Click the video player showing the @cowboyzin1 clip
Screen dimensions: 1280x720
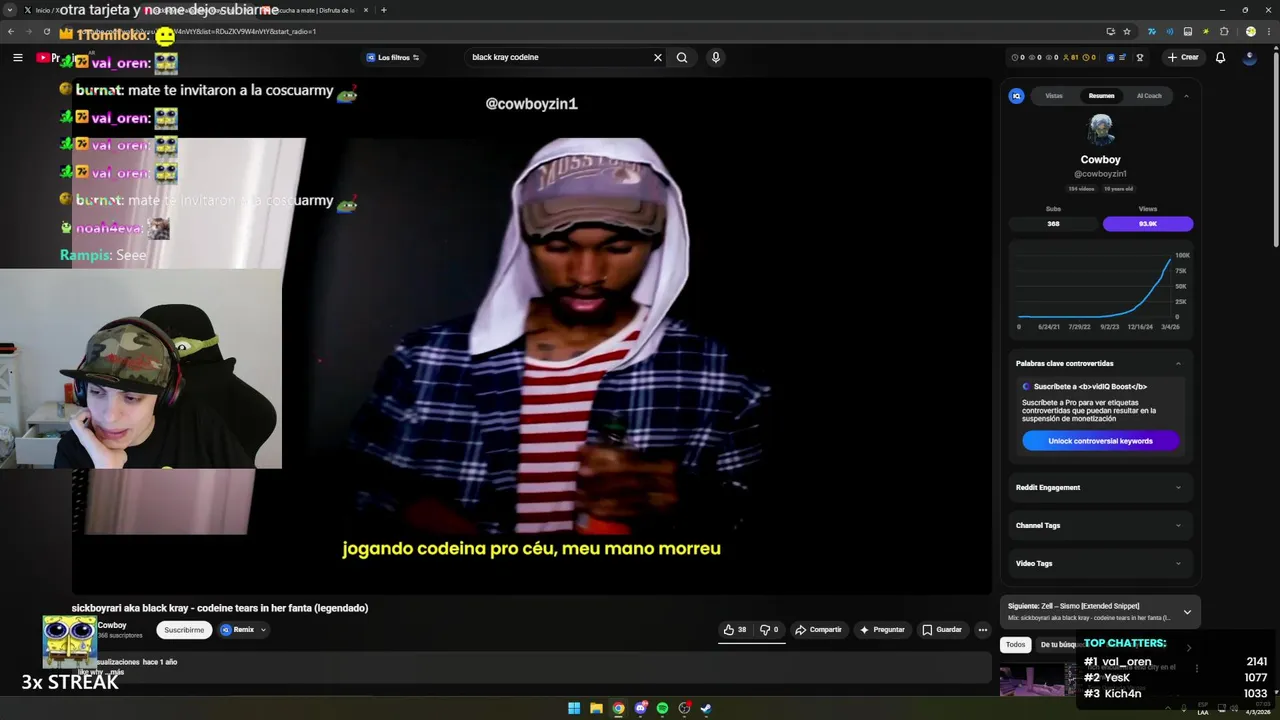pyautogui.click(x=531, y=335)
